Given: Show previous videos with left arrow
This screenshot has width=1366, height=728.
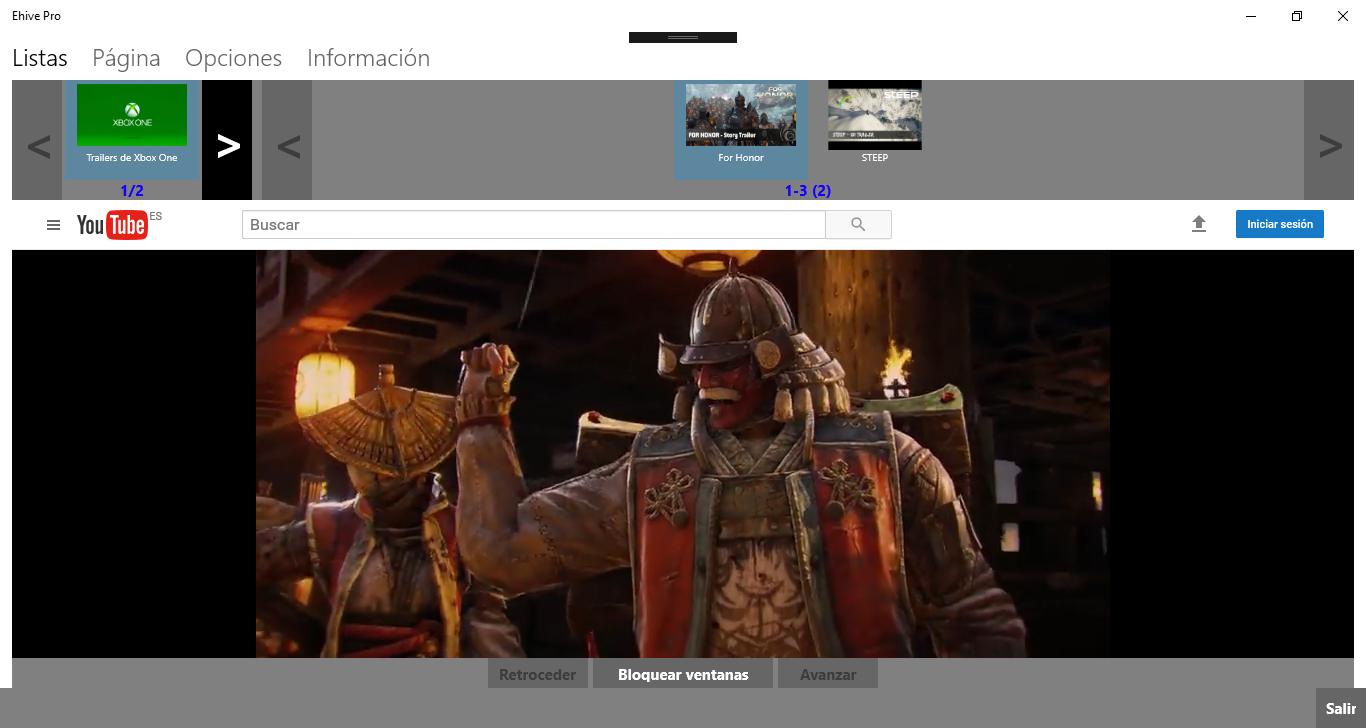Looking at the screenshot, I should (x=287, y=140).
